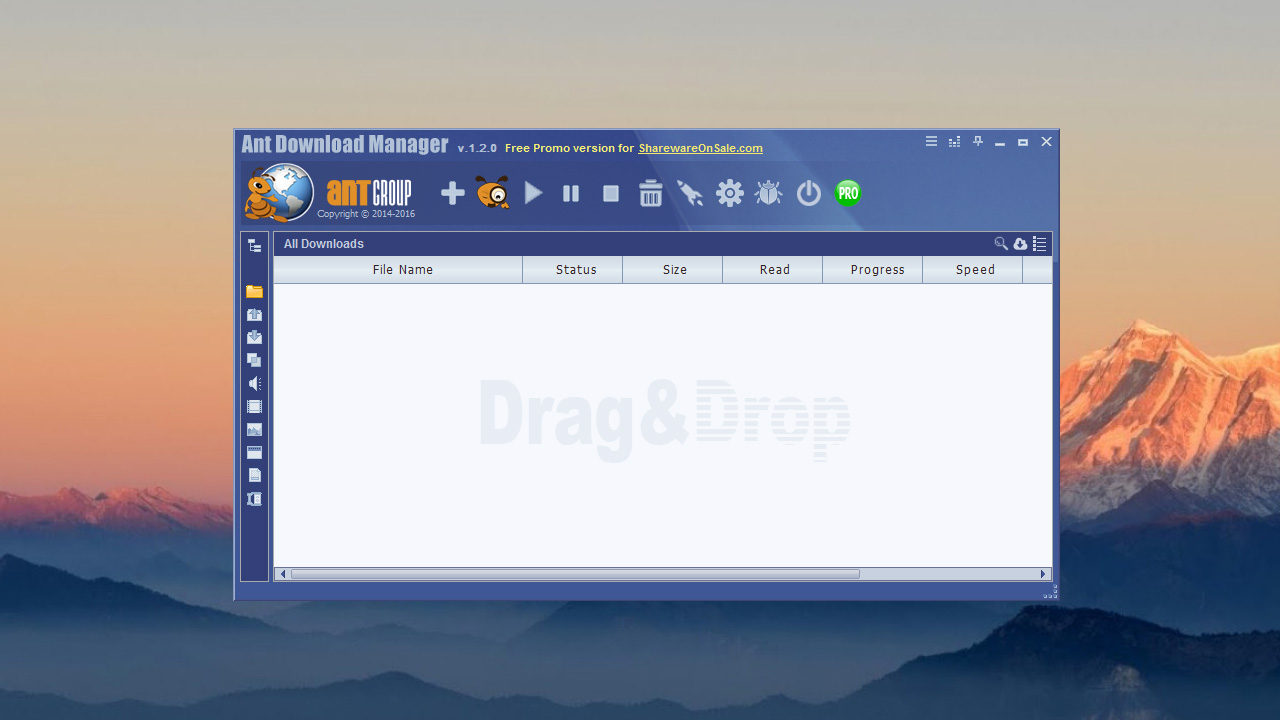1280x720 pixels.
Task: Select the audio speaker category in sidebar
Action: 255,384
